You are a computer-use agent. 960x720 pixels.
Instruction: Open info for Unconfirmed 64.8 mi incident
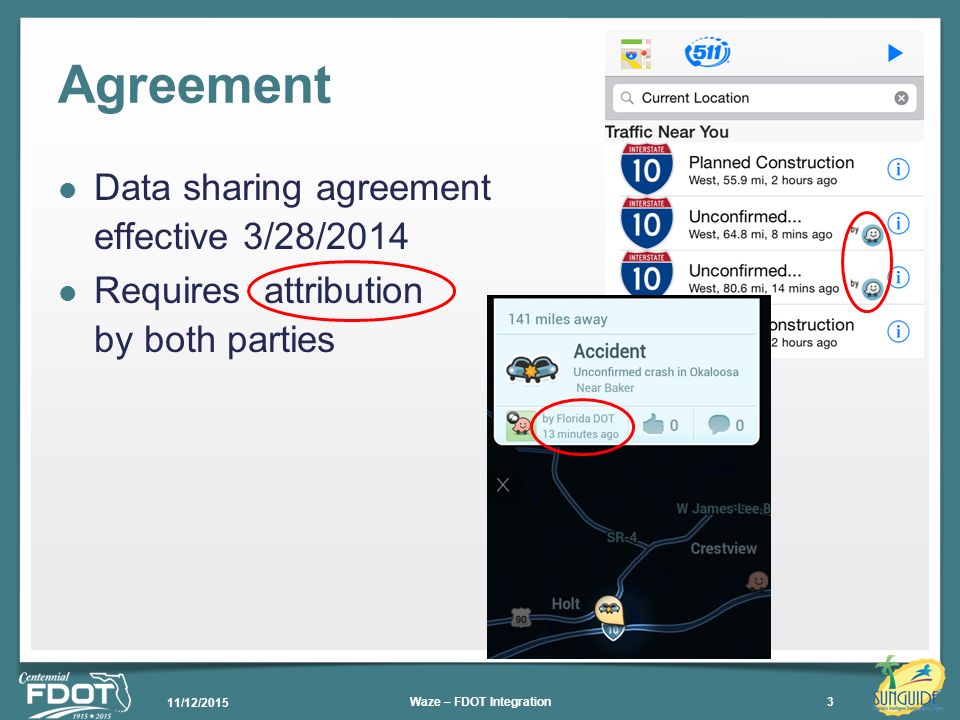pyautogui.click(x=899, y=223)
